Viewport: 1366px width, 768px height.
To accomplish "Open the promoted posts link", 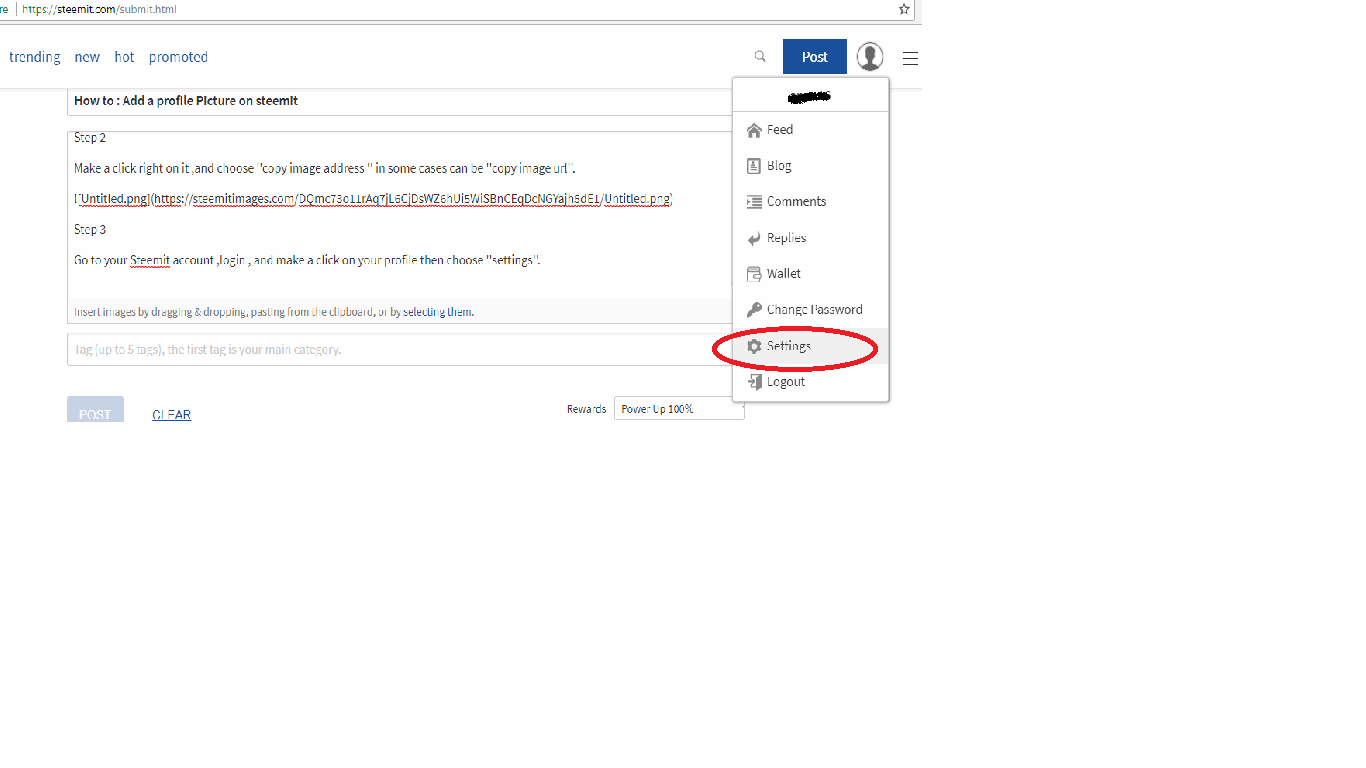I will click(178, 57).
